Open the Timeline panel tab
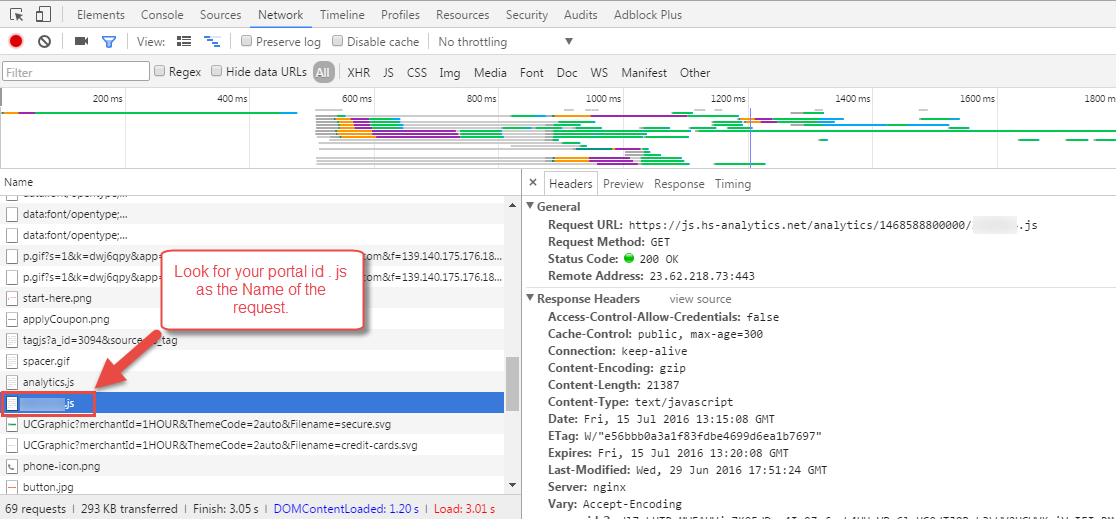The width and height of the screenshot is (1116, 519). [x=342, y=14]
